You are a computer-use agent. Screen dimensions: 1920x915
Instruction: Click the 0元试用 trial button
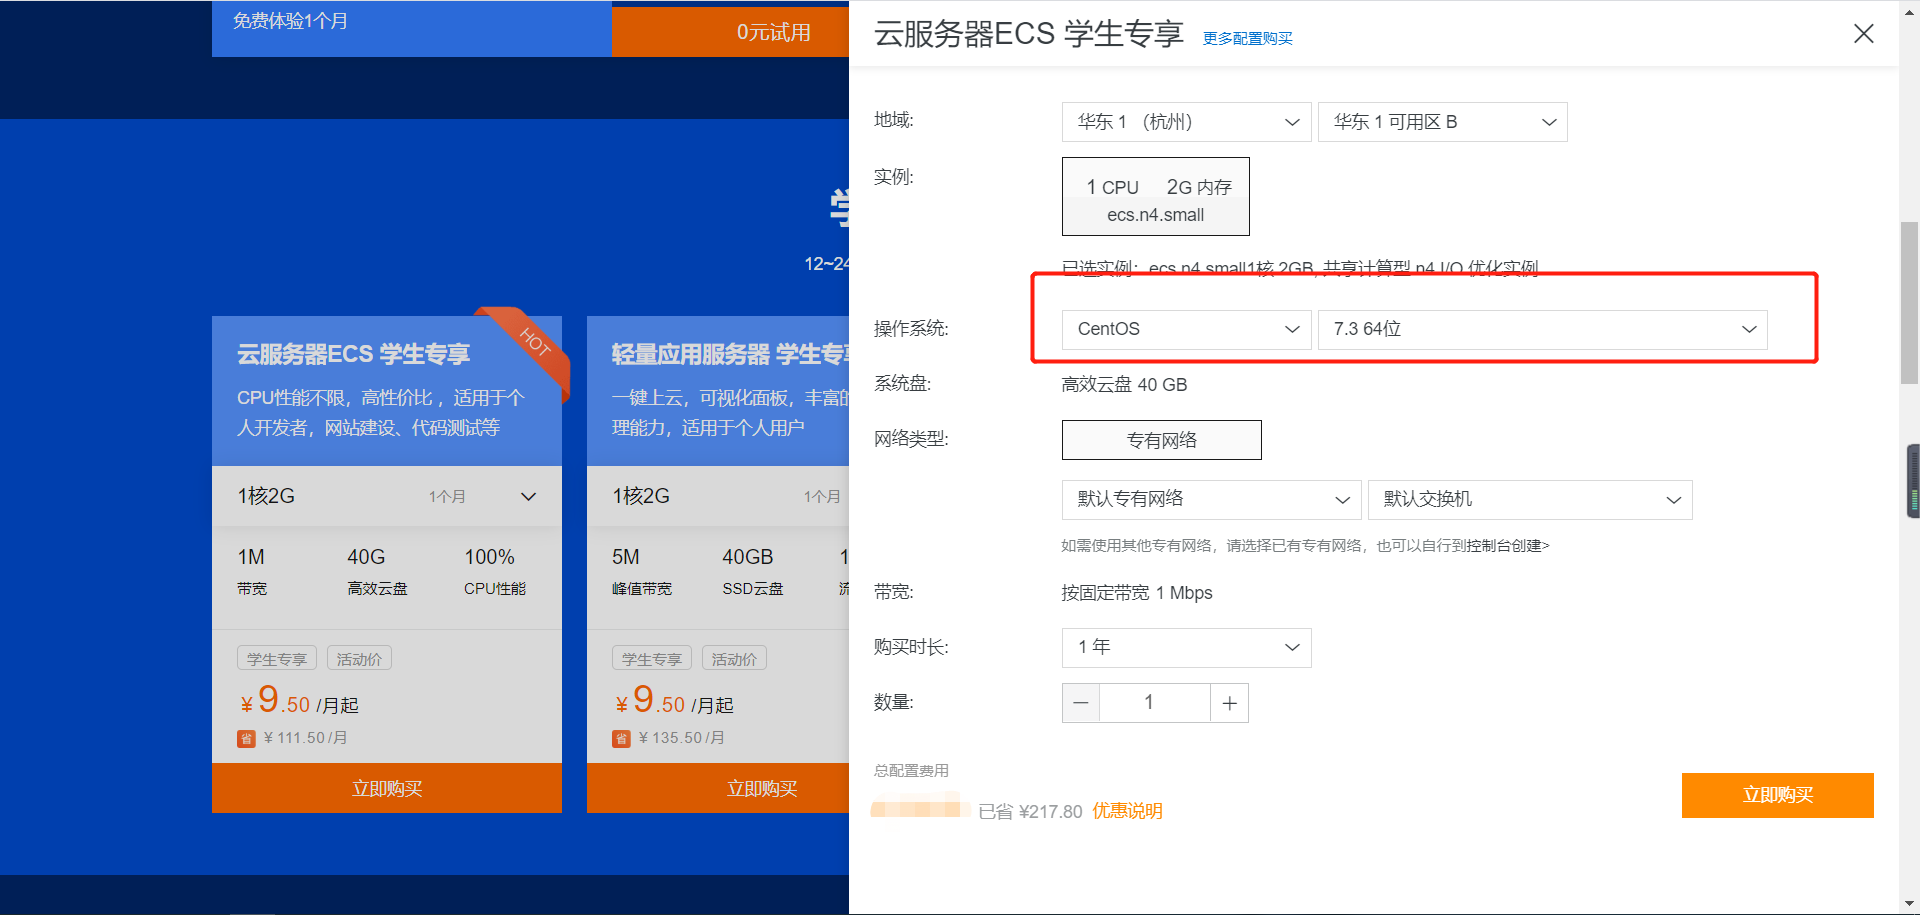[730, 32]
